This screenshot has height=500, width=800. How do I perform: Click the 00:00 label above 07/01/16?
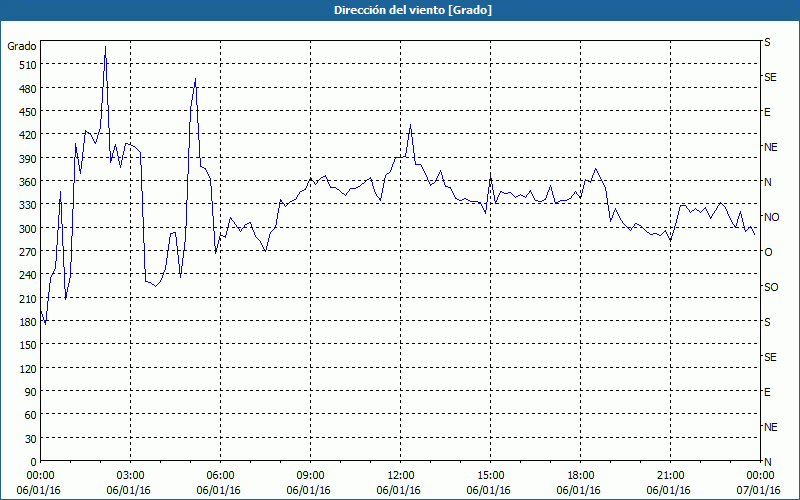pos(760,476)
